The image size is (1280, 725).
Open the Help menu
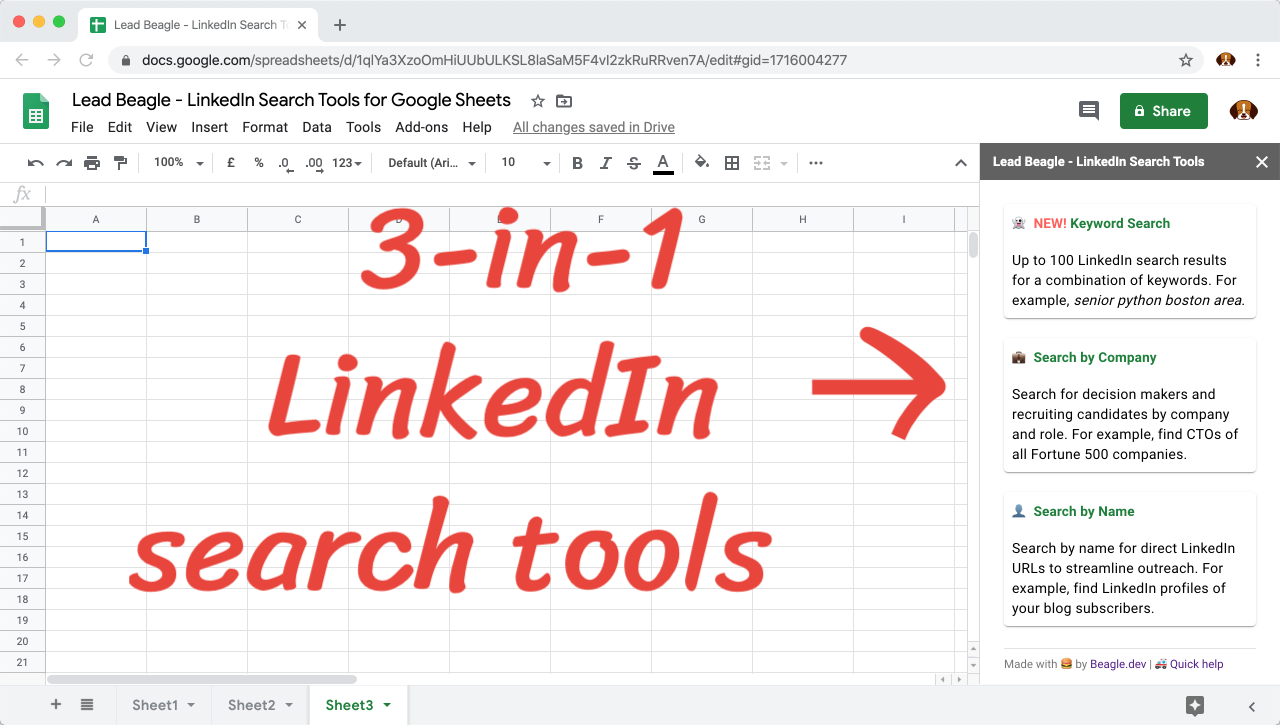click(x=477, y=127)
